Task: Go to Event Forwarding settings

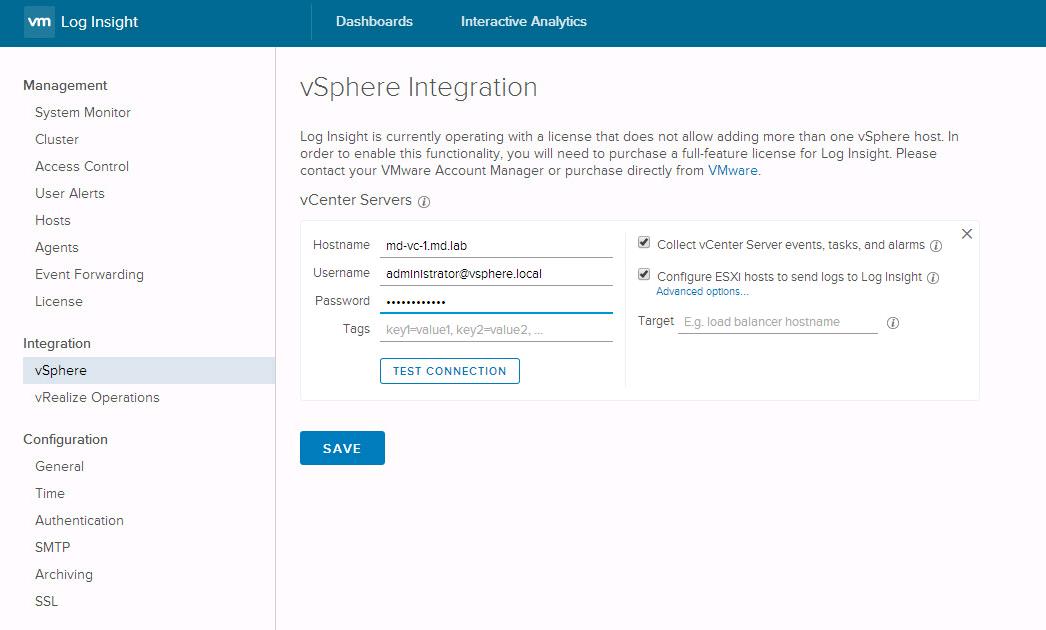Action: 89,275
